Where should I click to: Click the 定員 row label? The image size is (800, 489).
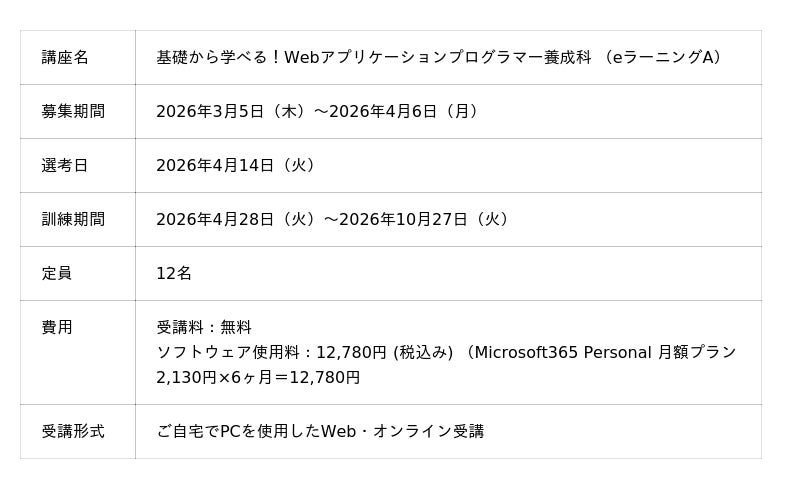tap(57, 274)
